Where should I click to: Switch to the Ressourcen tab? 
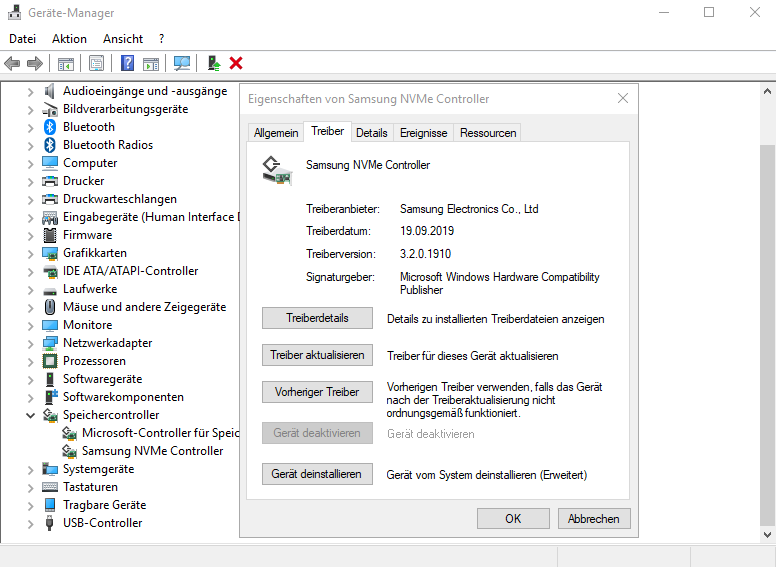pyautogui.click(x=488, y=133)
